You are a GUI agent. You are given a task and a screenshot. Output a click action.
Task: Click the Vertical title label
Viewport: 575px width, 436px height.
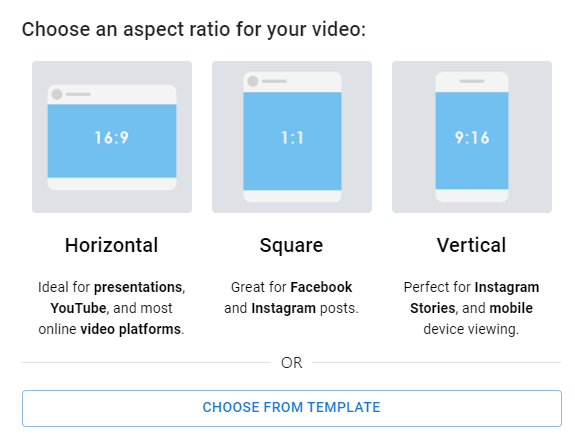pyautogui.click(x=471, y=245)
